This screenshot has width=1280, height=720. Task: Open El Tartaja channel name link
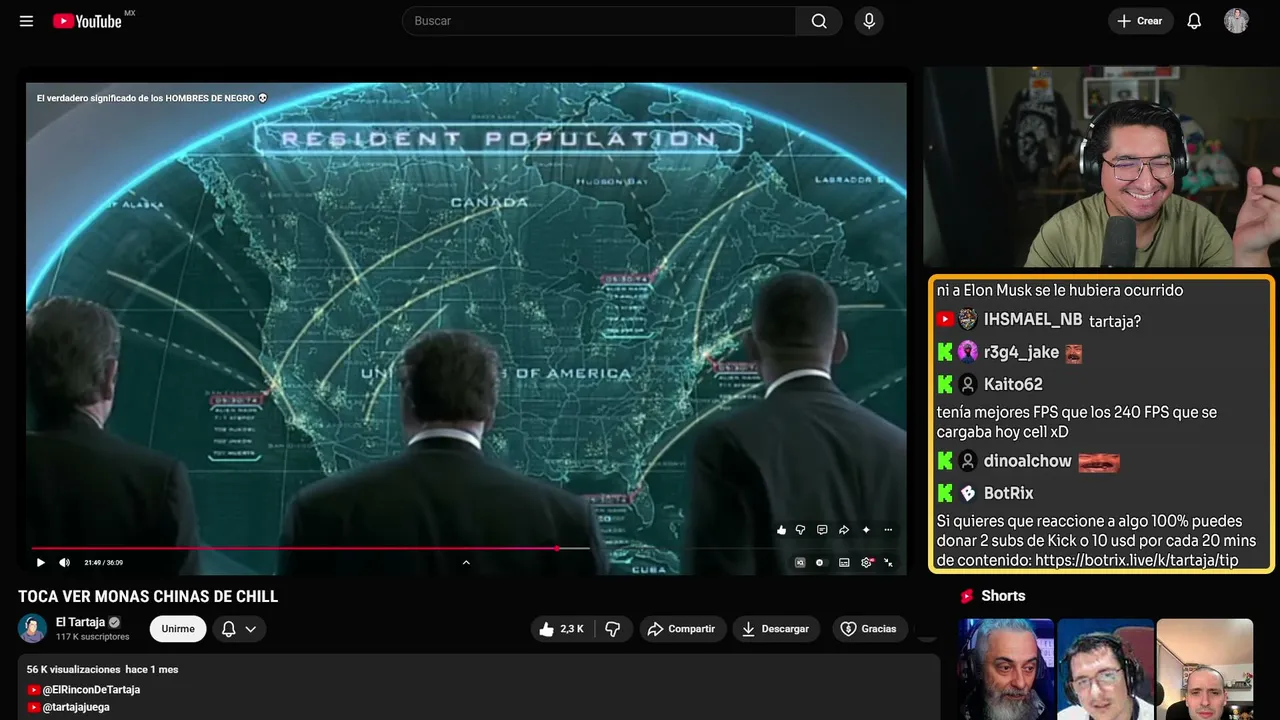click(x=79, y=622)
